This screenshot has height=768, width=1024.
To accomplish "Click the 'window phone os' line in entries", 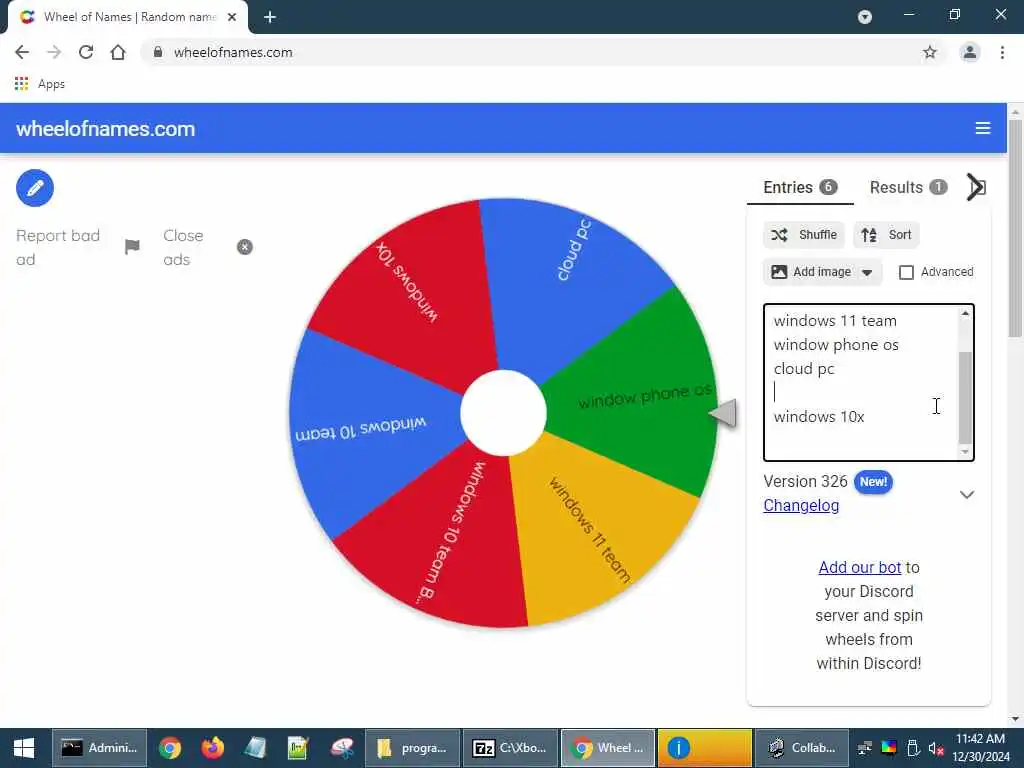I will tap(836, 345).
